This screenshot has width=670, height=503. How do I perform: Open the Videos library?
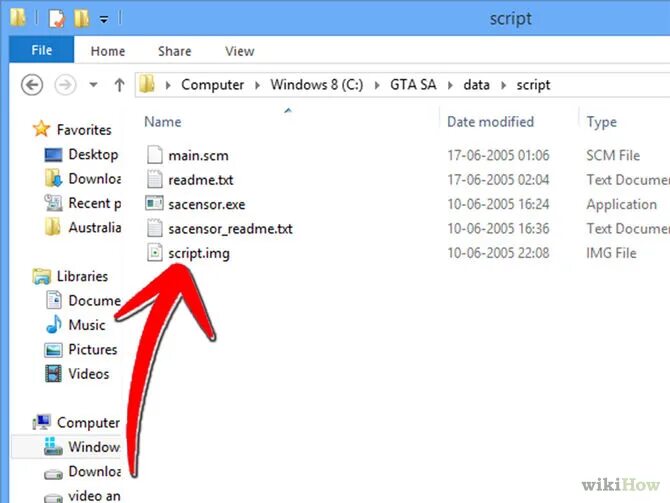click(89, 374)
